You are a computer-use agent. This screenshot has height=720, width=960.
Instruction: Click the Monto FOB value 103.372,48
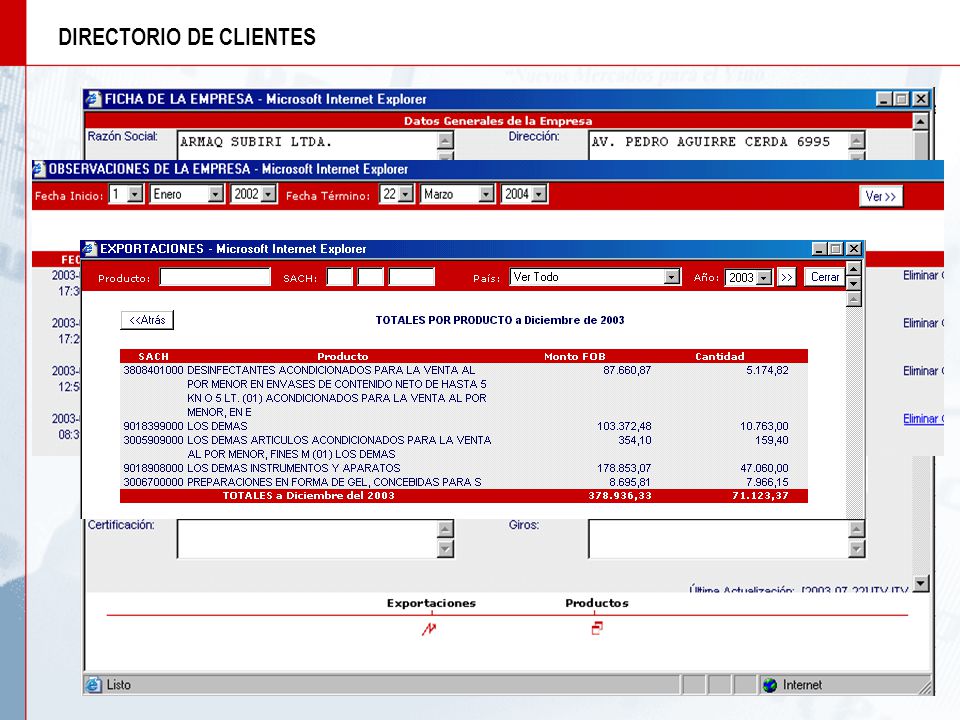[624, 426]
